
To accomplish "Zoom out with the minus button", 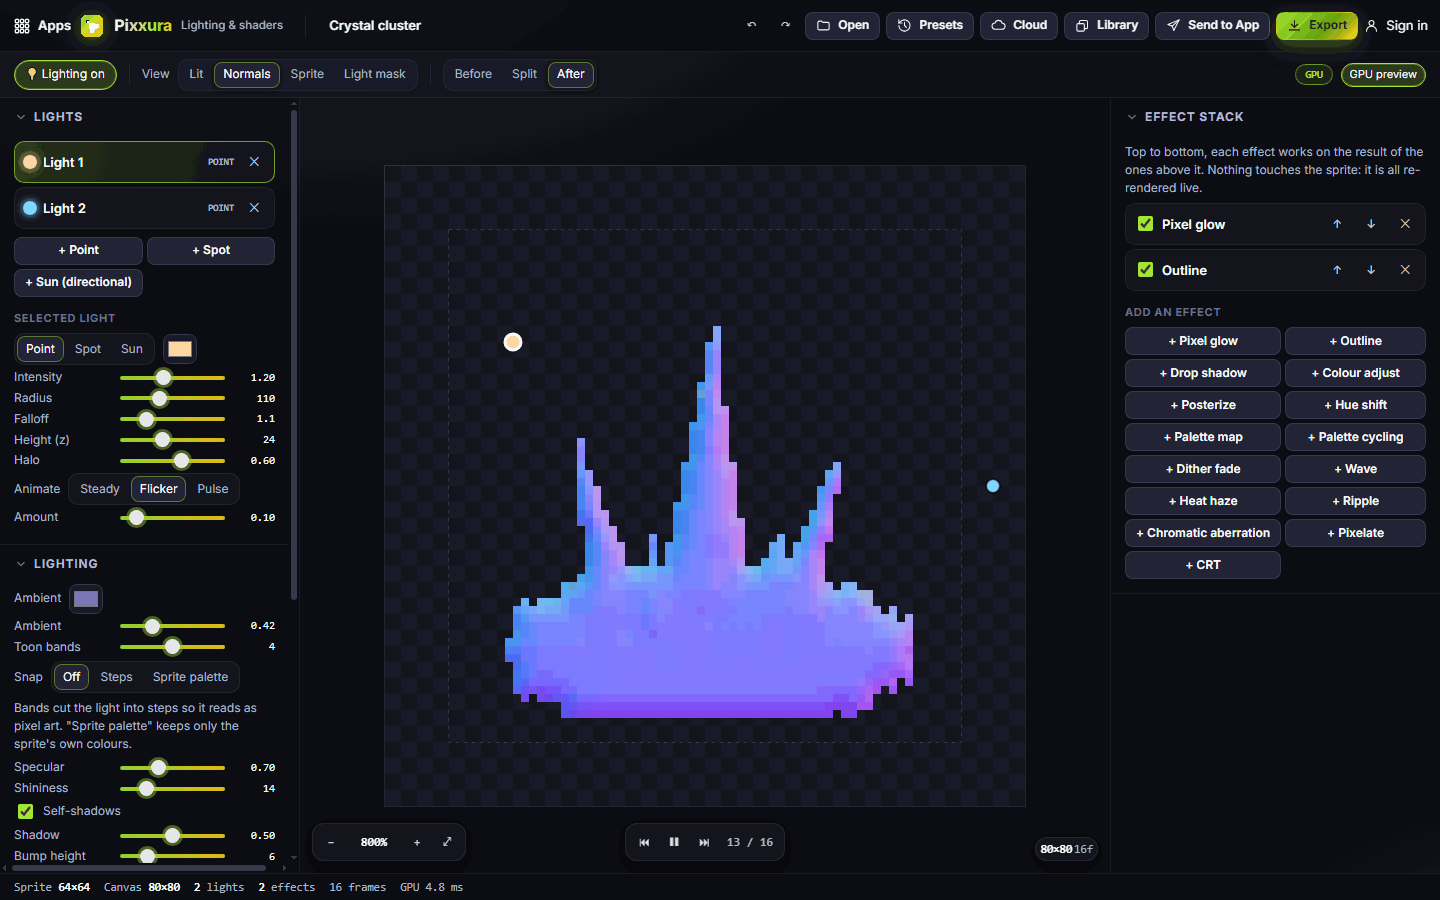I will tap(331, 842).
